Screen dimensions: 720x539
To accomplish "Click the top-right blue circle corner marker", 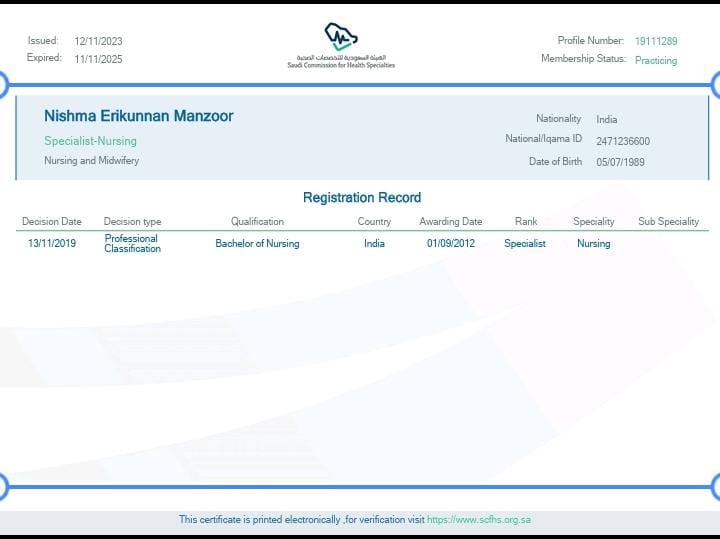I will point(716,85).
